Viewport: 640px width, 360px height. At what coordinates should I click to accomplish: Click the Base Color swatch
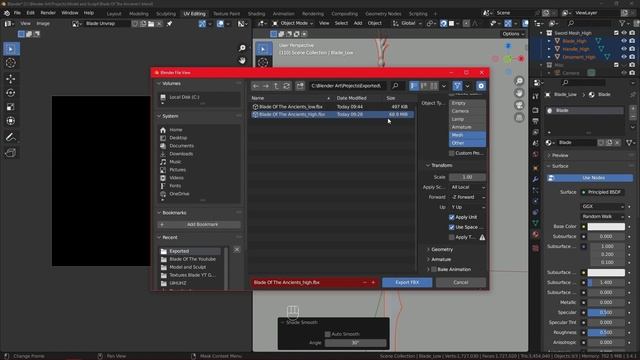(x=606, y=227)
